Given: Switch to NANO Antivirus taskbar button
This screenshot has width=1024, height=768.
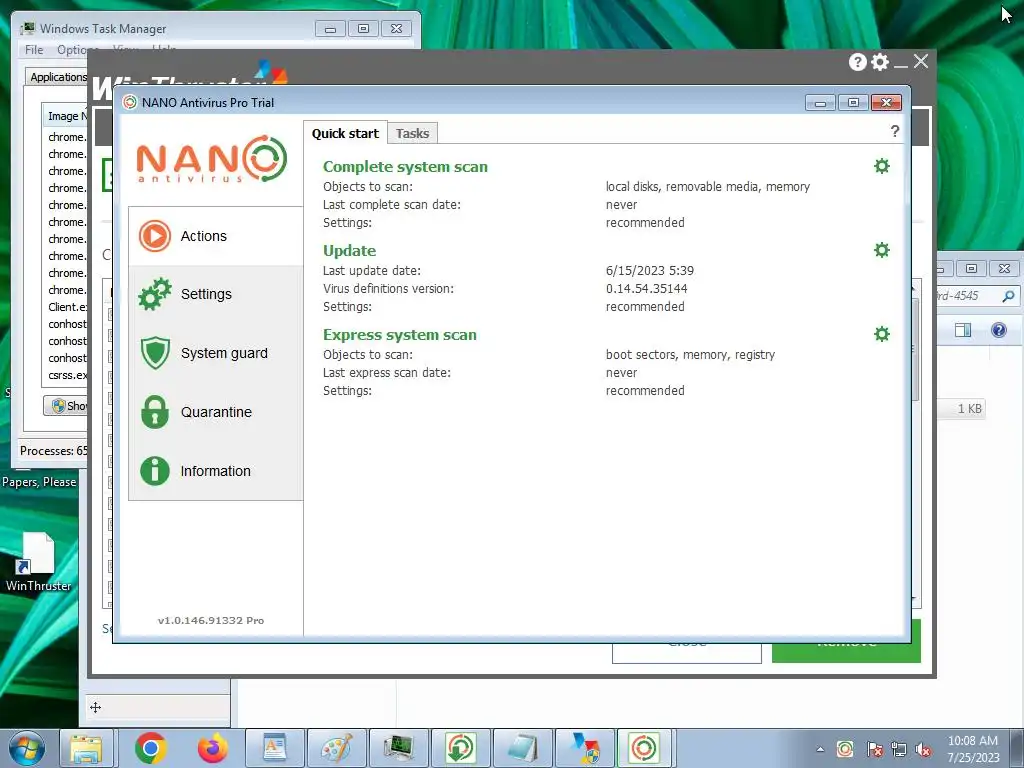Looking at the screenshot, I should coord(644,748).
